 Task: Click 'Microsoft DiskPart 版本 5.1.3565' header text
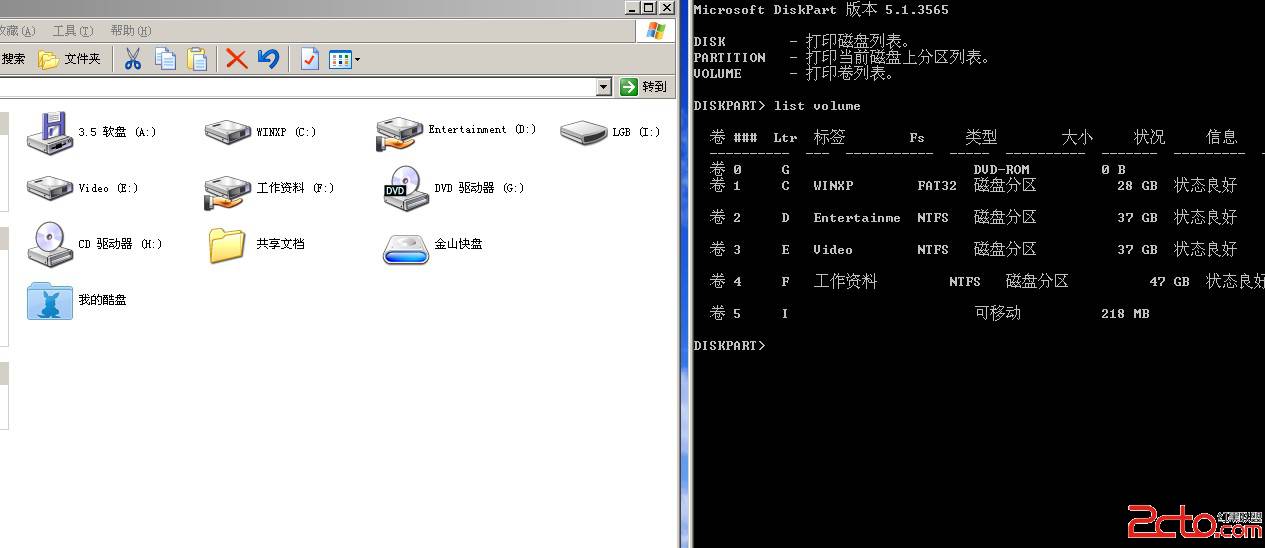pos(821,10)
